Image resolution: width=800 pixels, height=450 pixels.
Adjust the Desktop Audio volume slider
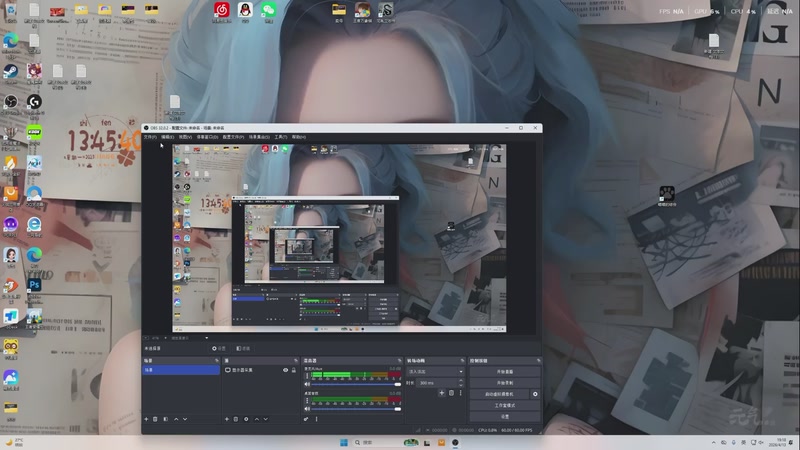pyautogui.click(x=356, y=409)
